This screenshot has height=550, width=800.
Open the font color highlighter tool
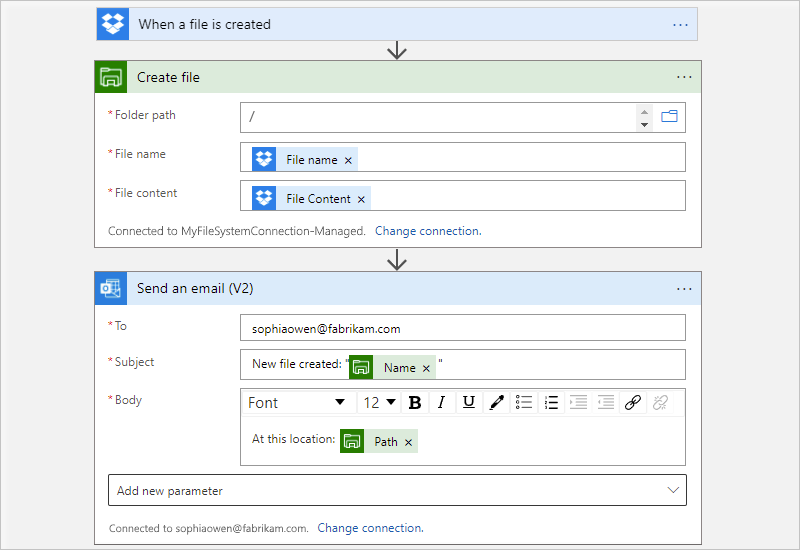point(496,403)
